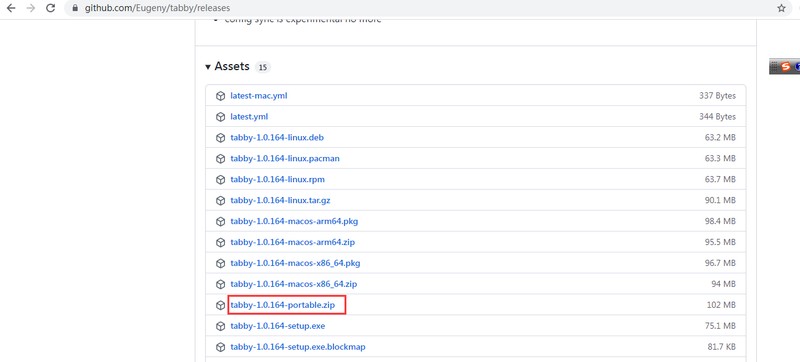Download tabby-1.0.164-portable.zip

283,305
